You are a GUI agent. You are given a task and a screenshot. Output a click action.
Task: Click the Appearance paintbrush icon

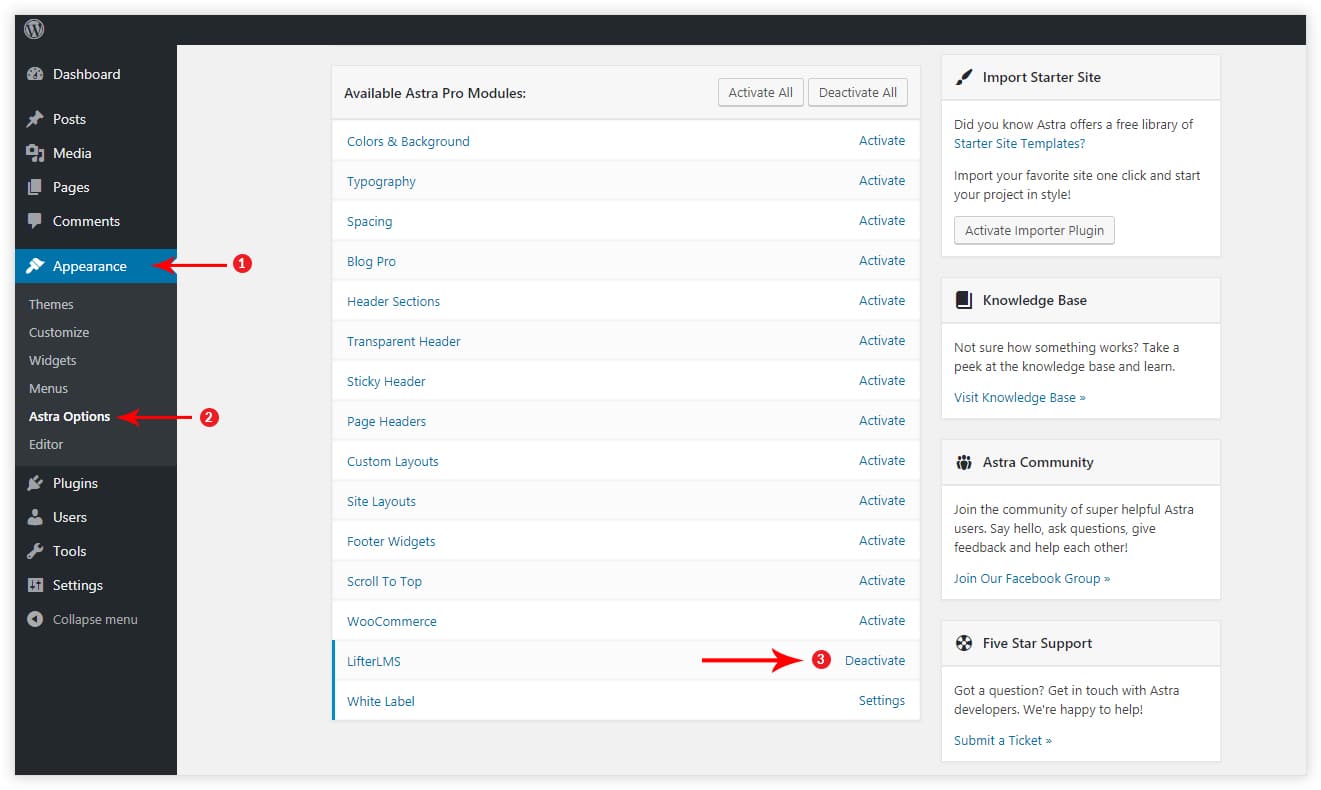pos(35,266)
